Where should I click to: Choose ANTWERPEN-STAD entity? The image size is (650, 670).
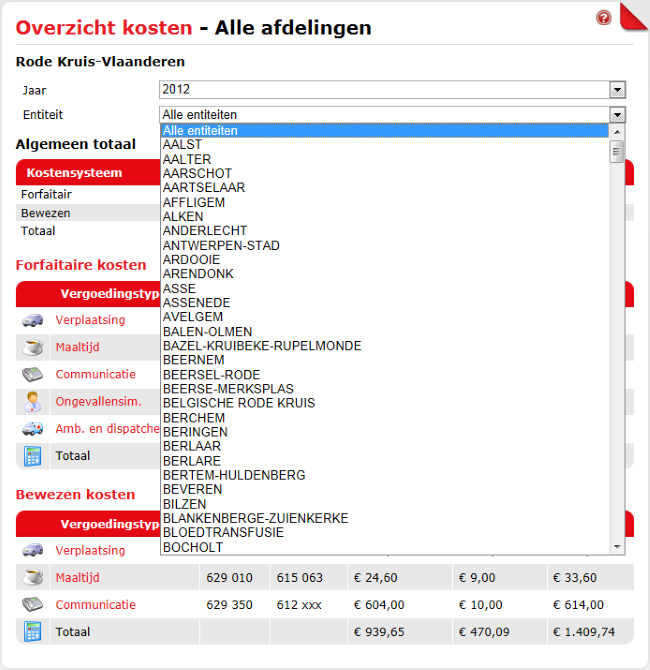(385, 245)
